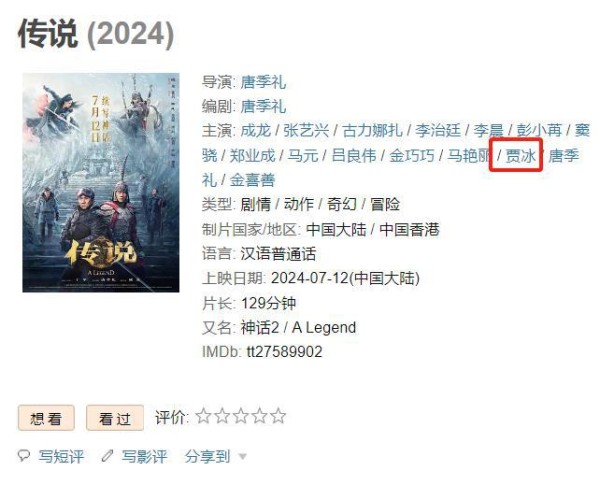The height and width of the screenshot is (485, 600).
Task: Click the 写影评 link
Action: point(144,456)
